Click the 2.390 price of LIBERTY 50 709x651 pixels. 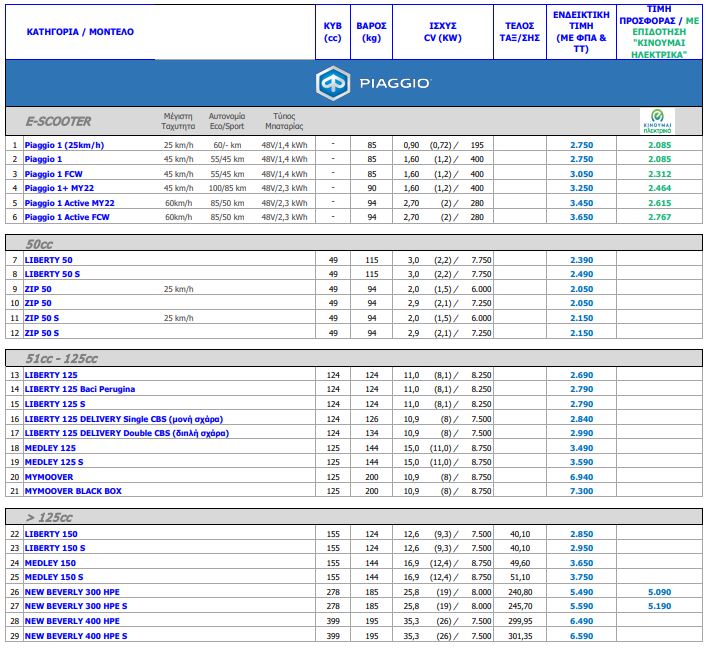[x=581, y=260]
